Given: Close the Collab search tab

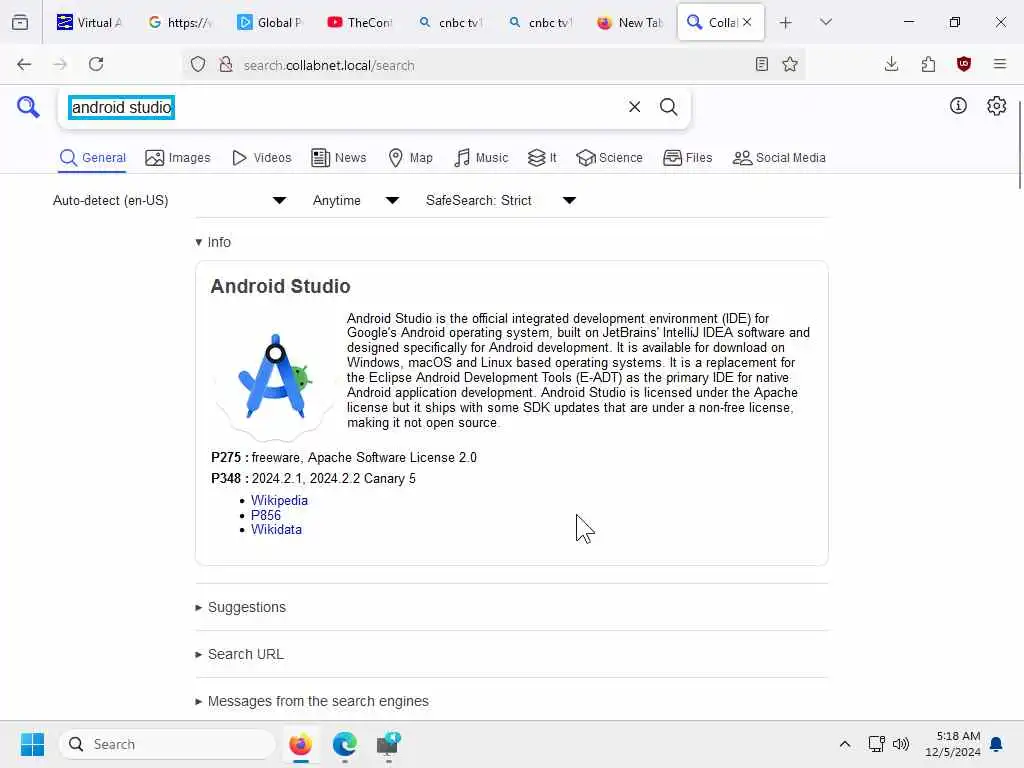Looking at the screenshot, I should tap(747, 22).
